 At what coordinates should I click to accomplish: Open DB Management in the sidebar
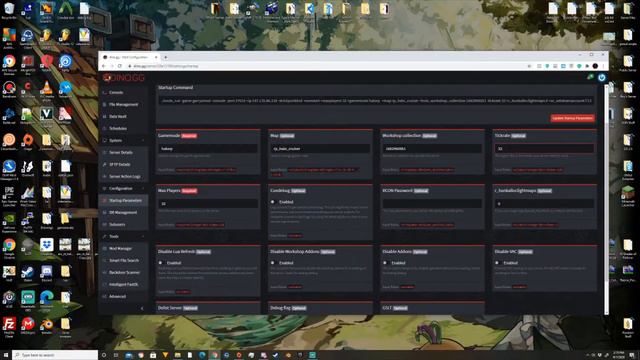click(x=123, y=213)
